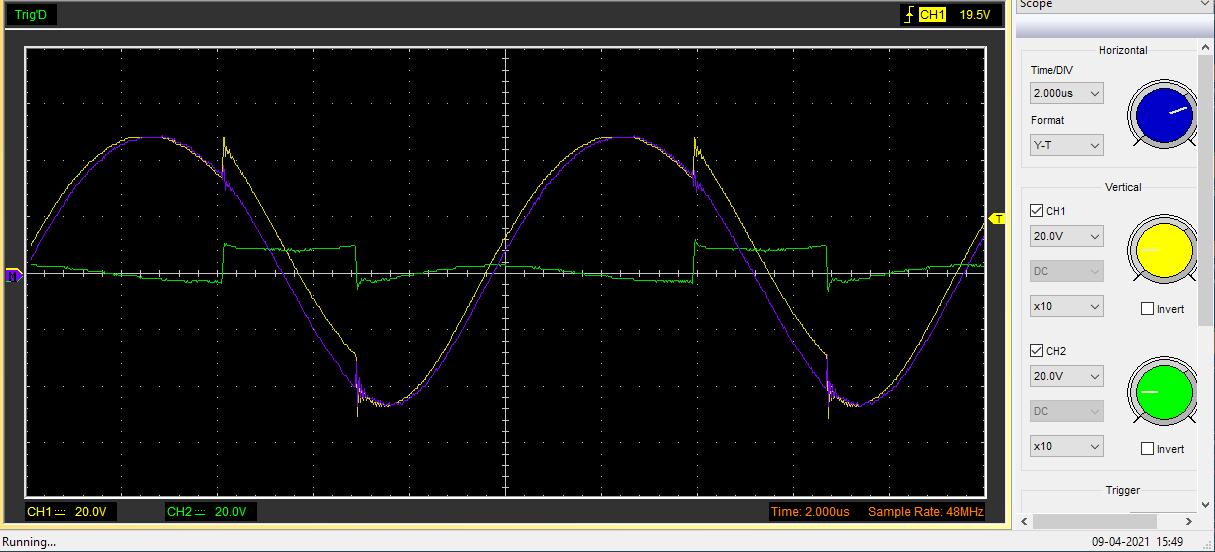Image resolution: width=1215 pixels, height=552 pixels.
Task: Enable Invert for CH2
Action: click(x=1147, y=449)
